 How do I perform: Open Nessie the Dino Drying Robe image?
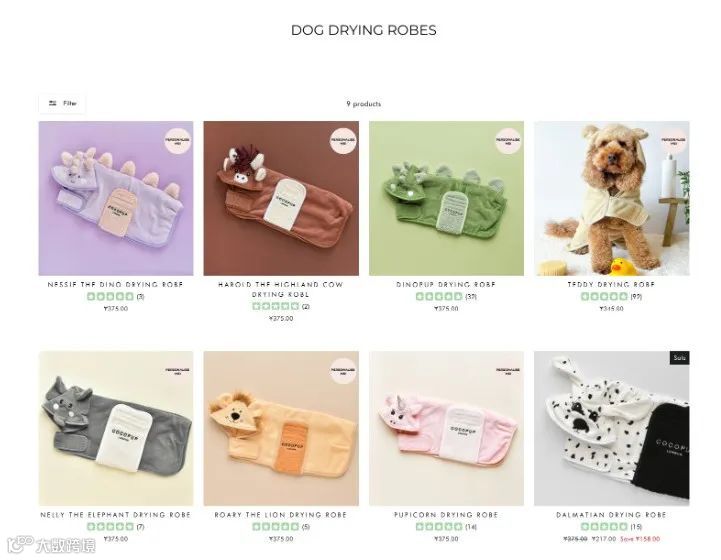tap(116, 198)
